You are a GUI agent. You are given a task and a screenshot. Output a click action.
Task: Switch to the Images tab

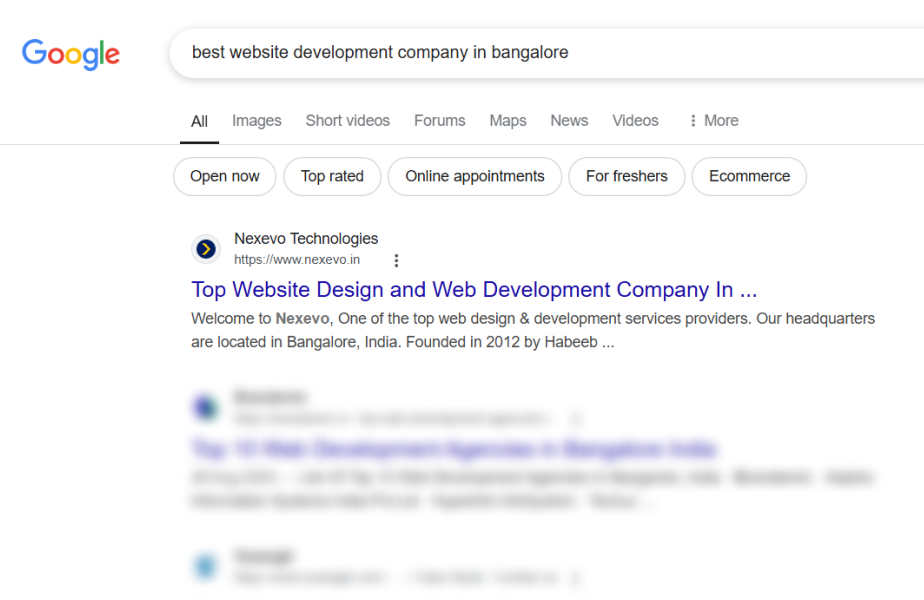pos(257,121)
